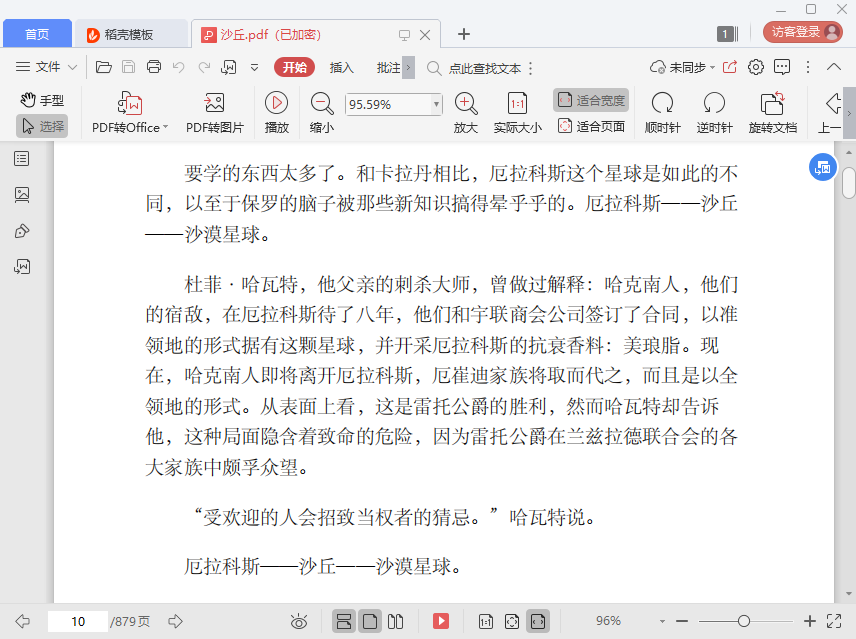
Task: Toggle single page view mode
Action: tap(370, 621)
